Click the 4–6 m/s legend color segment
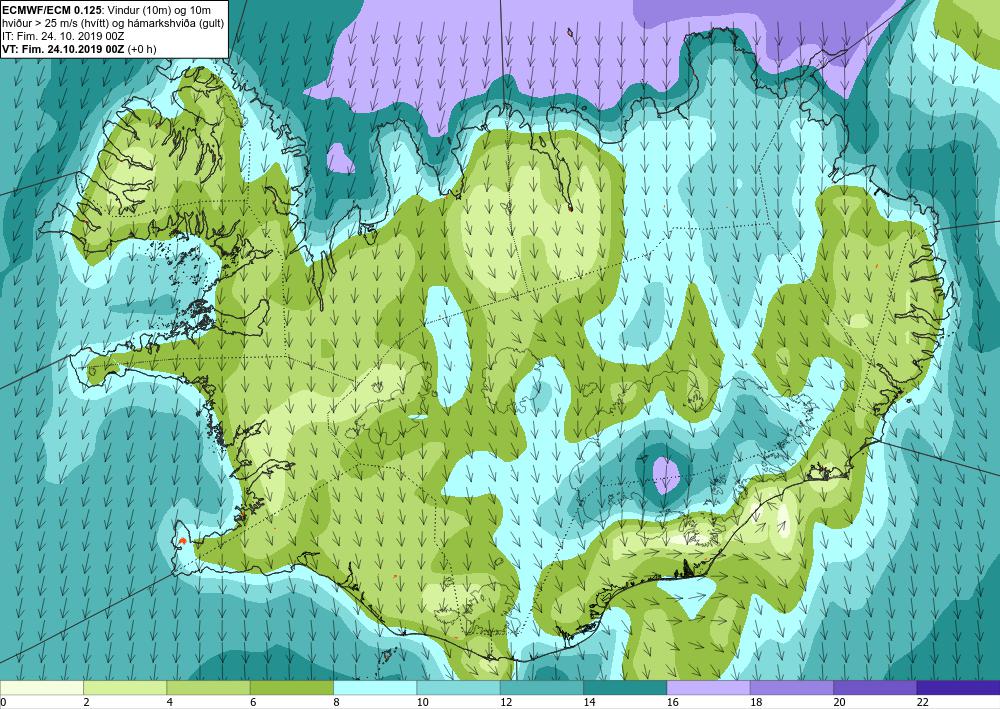This screenshot has height=709, width=1000. click(208, 687)
